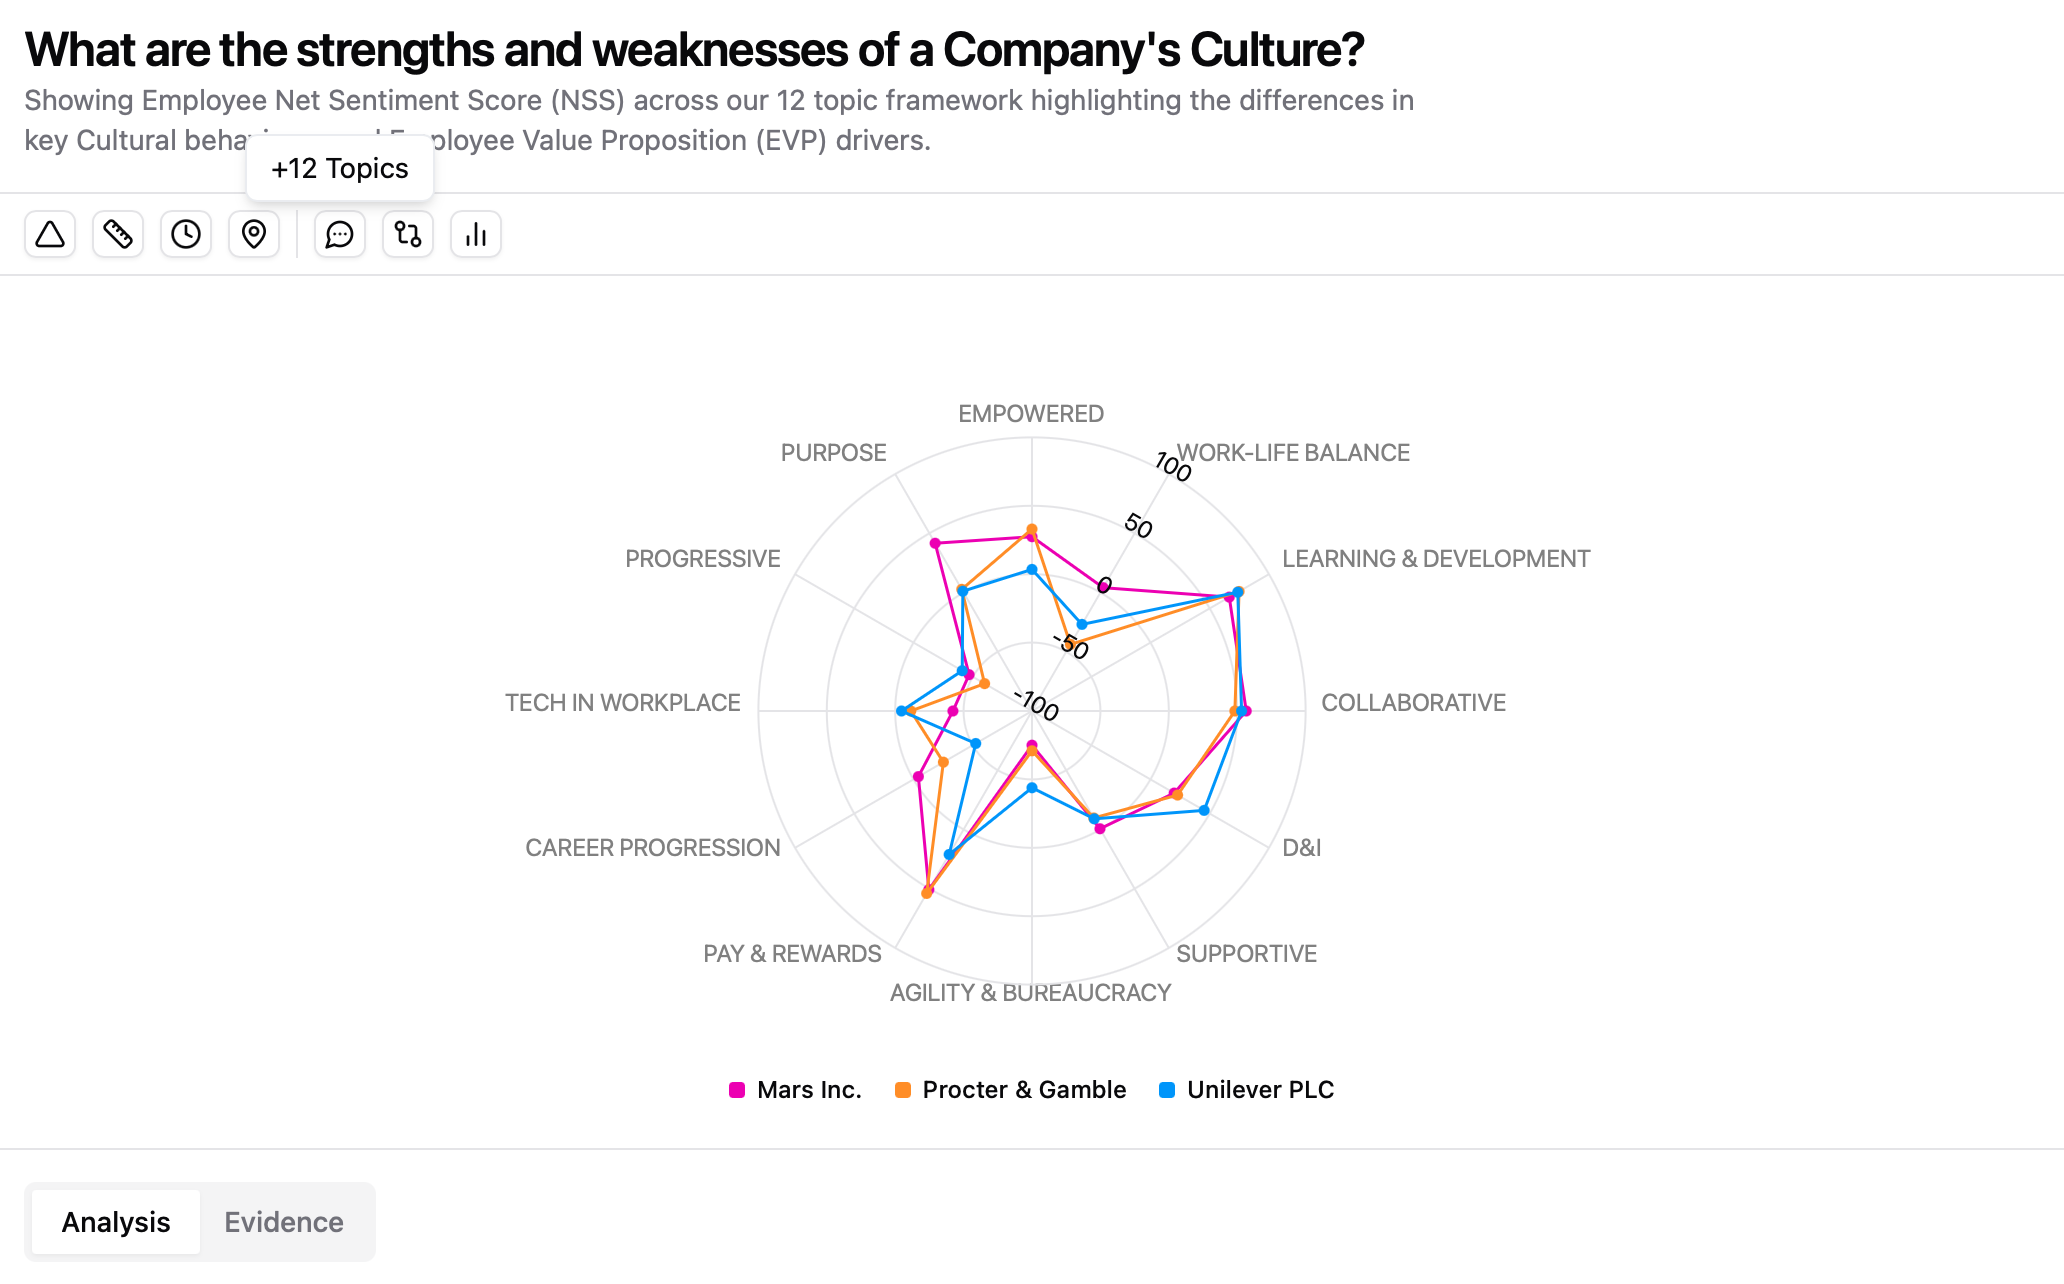The width and height of the screenshot is (2064, 1284).
Task: Switch to bar chart view icon
Action: (476, 235)
